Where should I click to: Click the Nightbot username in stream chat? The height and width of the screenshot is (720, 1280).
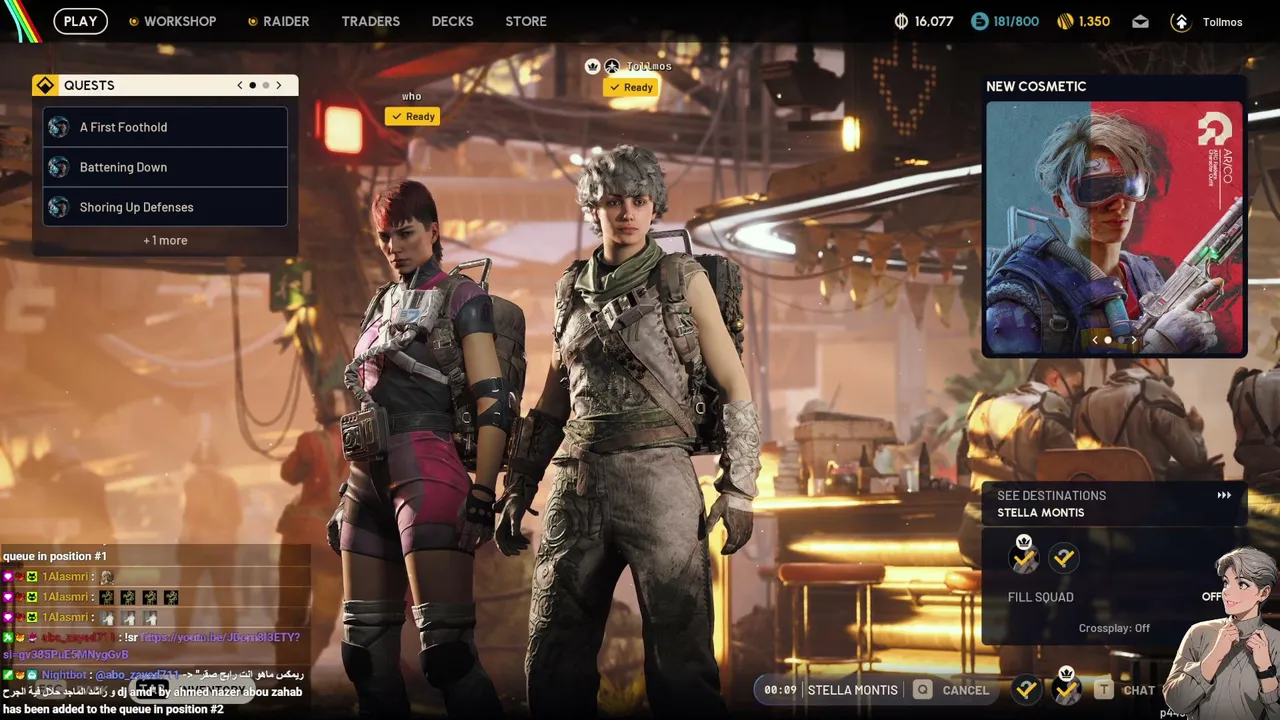(x=65, y=675)
